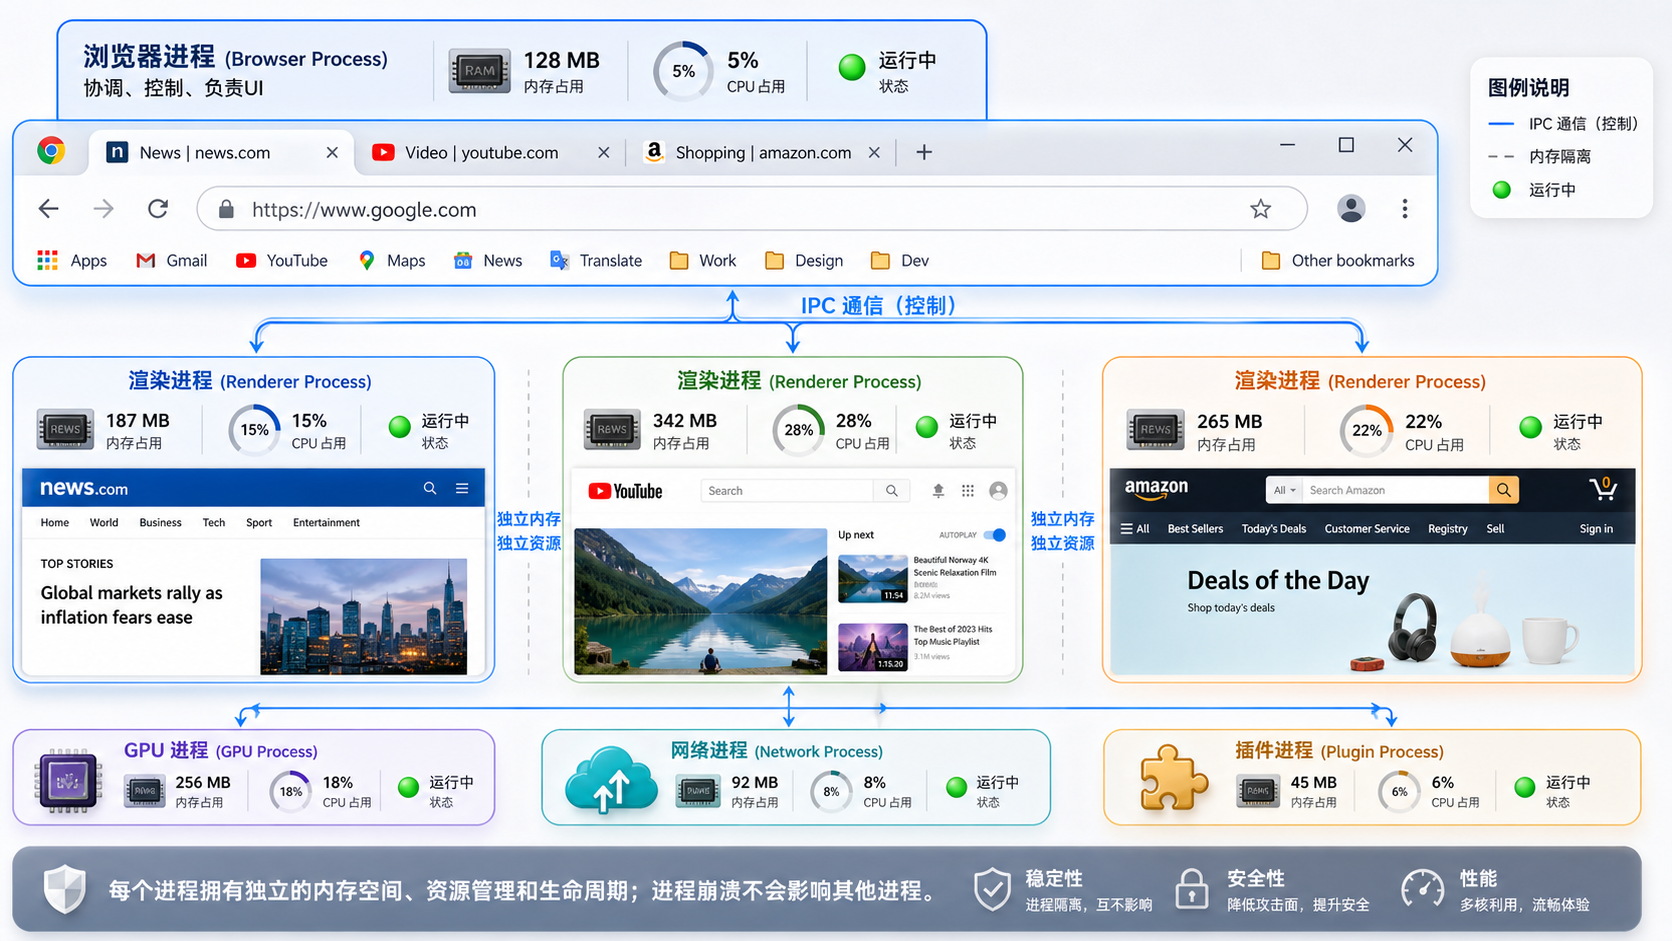Screen dimensions: 1672x941
Task: Go back with the browser back arrow
Action: [48, 209]
